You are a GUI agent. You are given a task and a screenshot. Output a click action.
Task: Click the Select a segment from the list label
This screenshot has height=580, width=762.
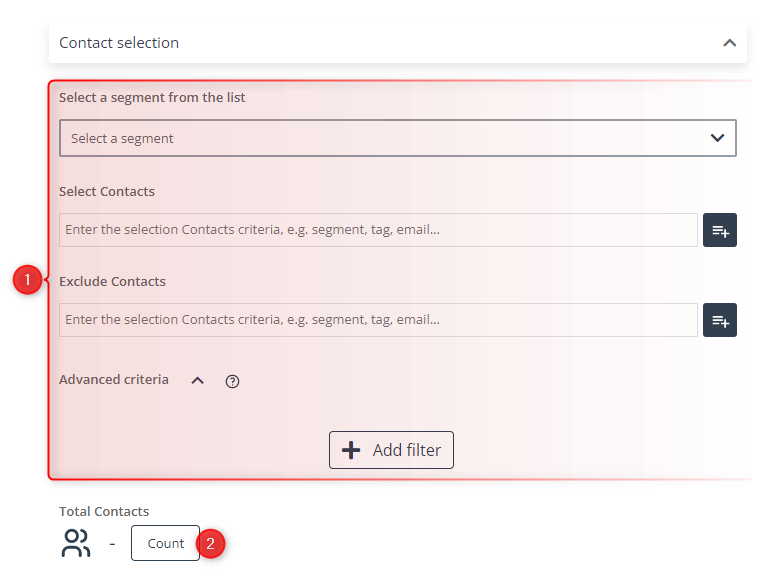pyautogui.click(x=152, y=98)
